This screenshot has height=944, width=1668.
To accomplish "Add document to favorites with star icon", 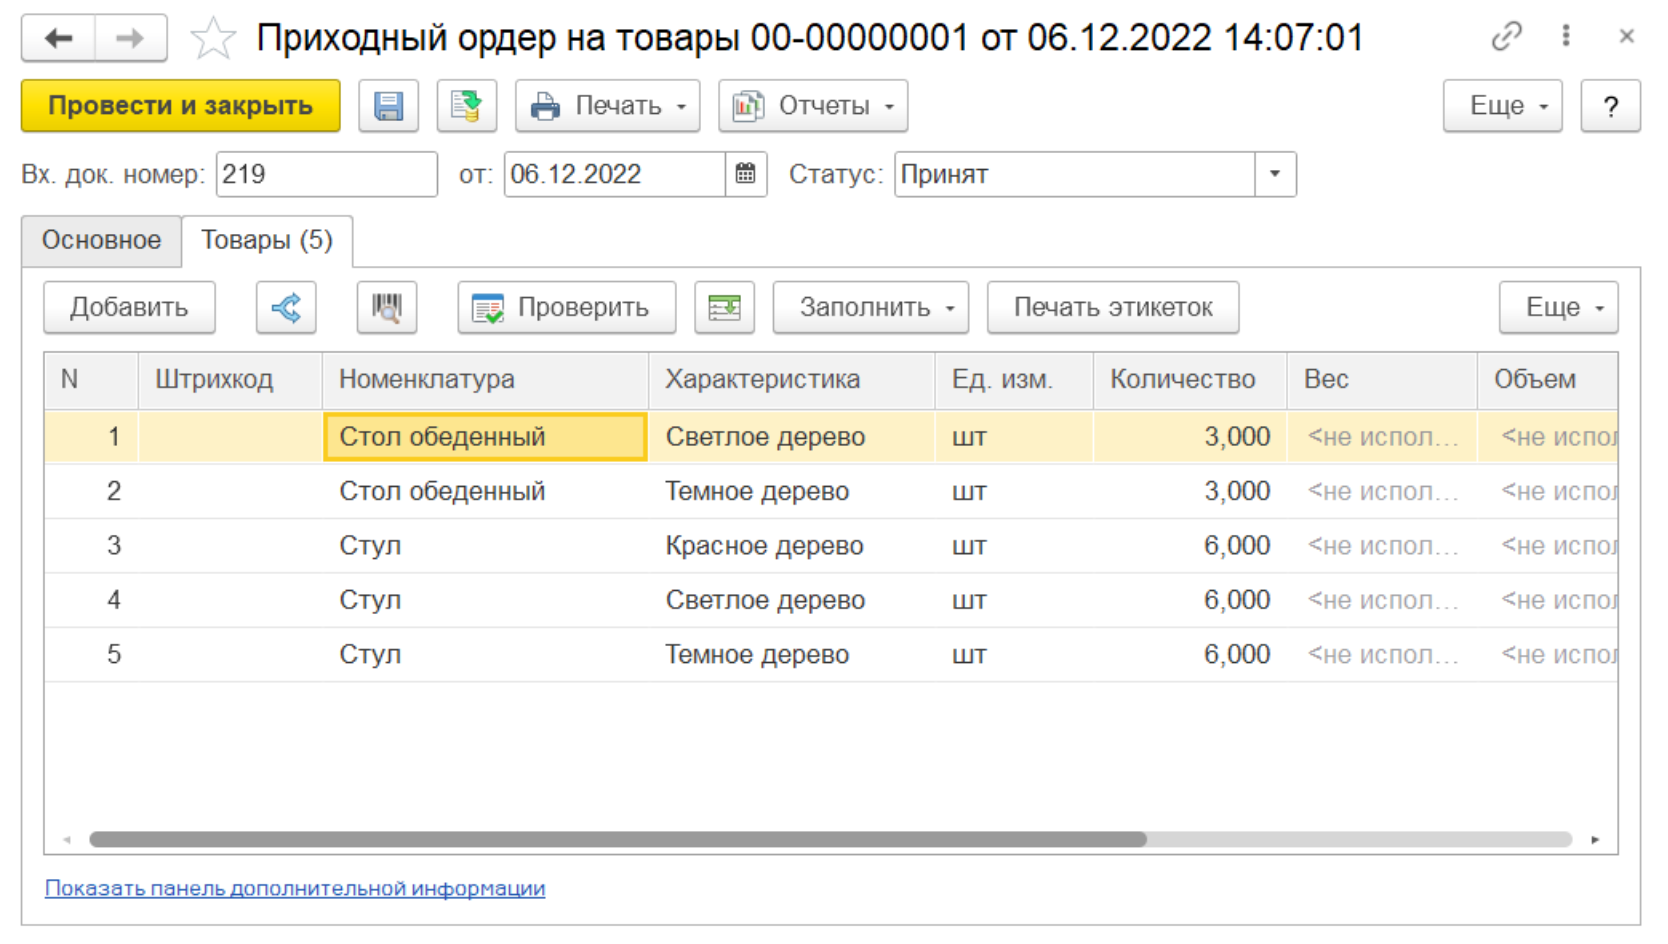I will pos(213,39).
